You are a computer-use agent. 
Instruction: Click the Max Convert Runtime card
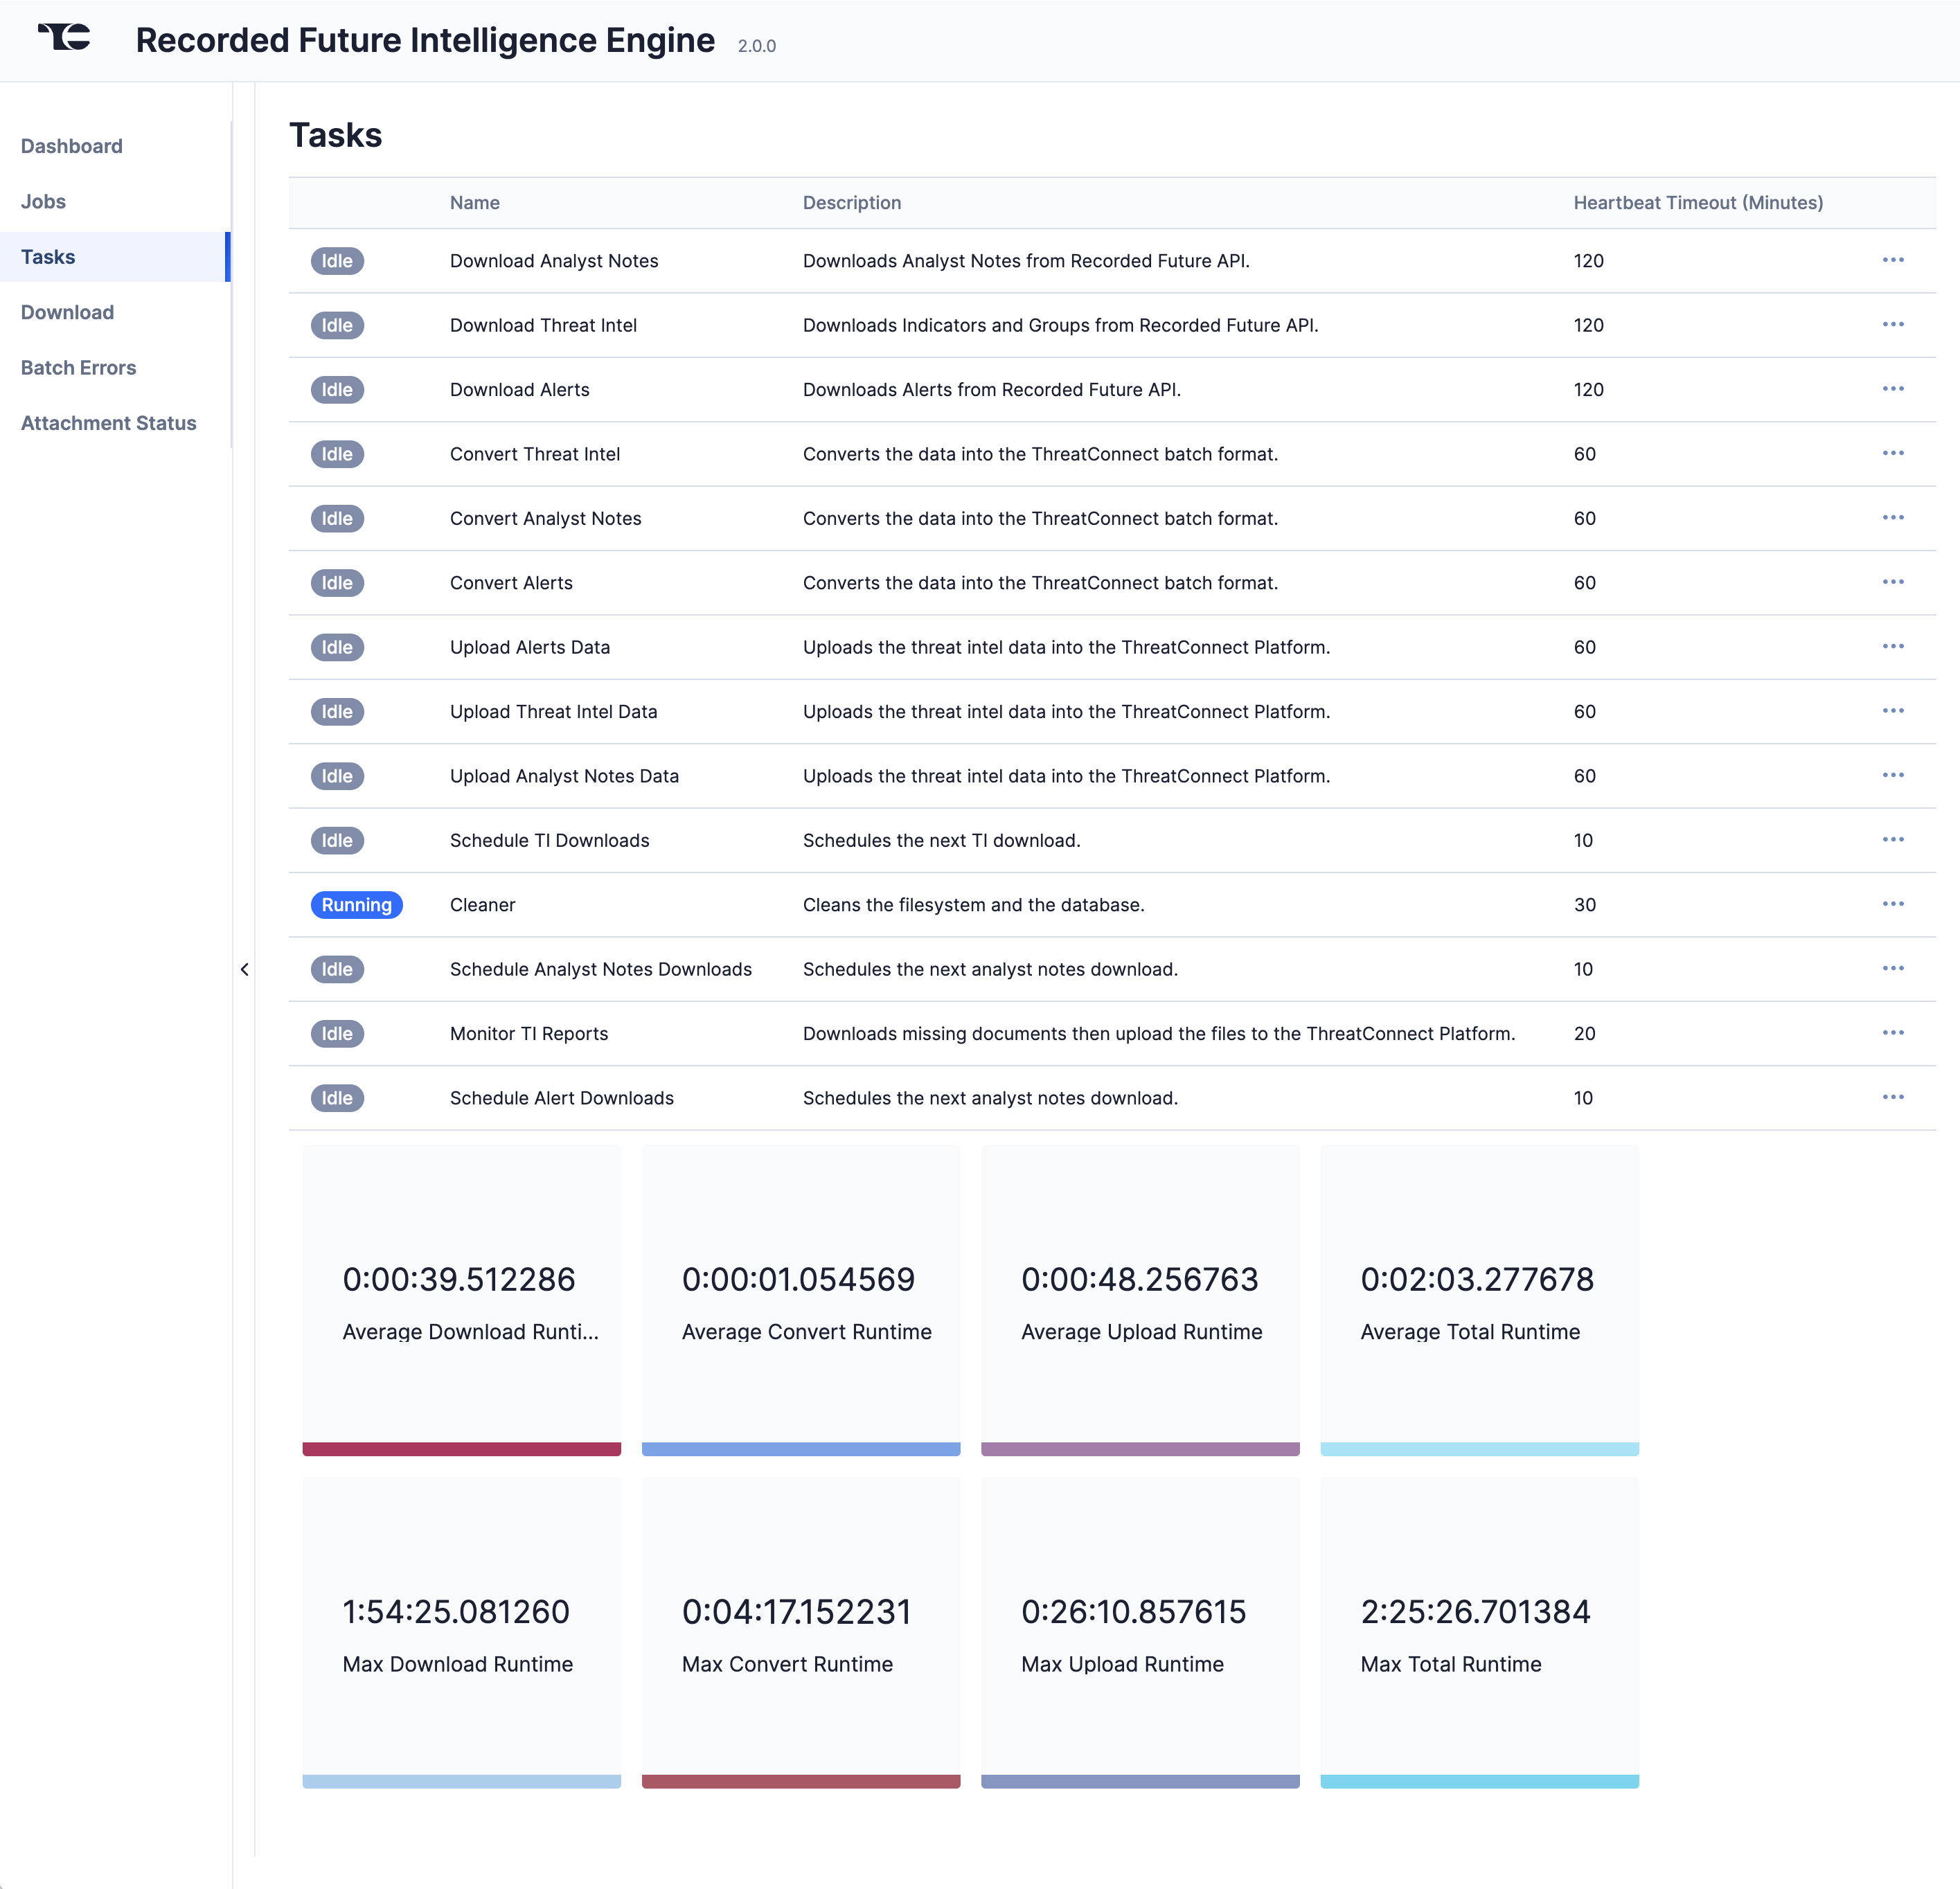coord(800,1632)
